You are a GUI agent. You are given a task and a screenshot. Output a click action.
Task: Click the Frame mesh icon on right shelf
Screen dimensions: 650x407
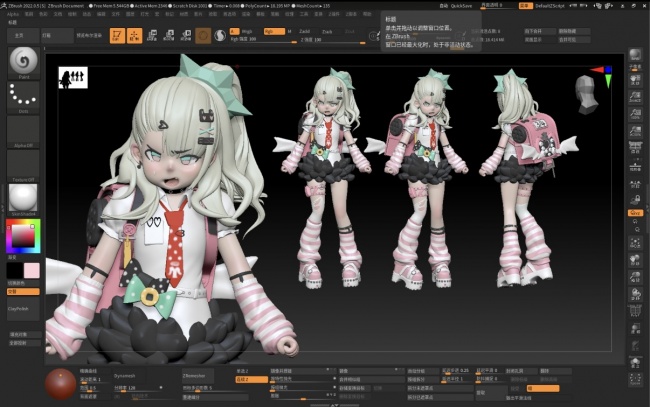[x=635, y=243]
